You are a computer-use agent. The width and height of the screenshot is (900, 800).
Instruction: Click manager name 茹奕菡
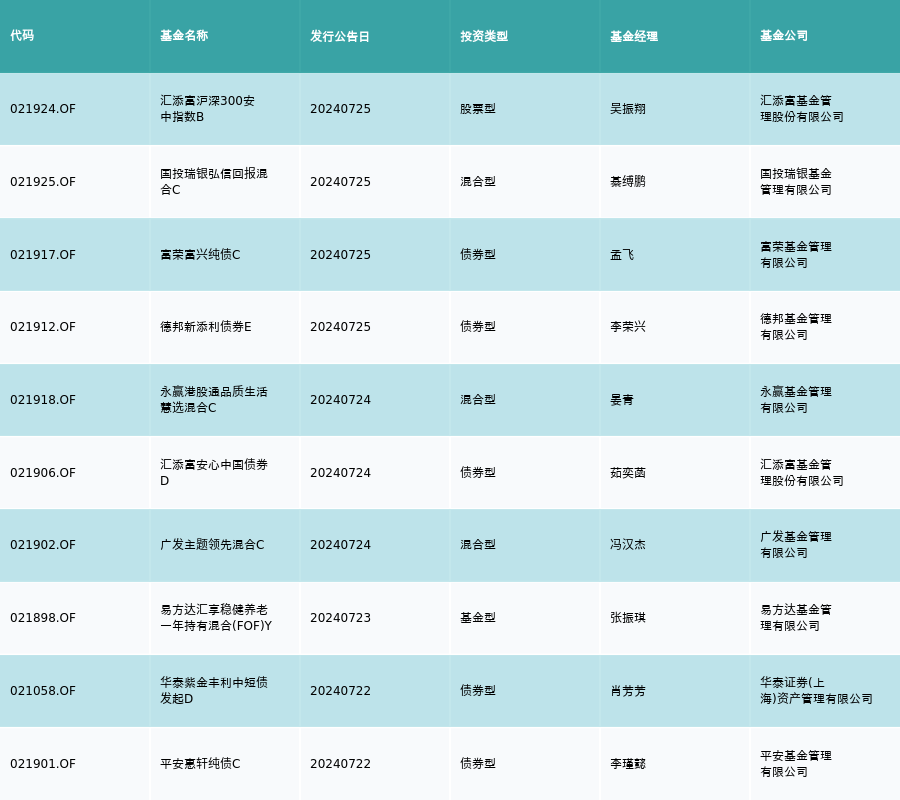[627, 472]
